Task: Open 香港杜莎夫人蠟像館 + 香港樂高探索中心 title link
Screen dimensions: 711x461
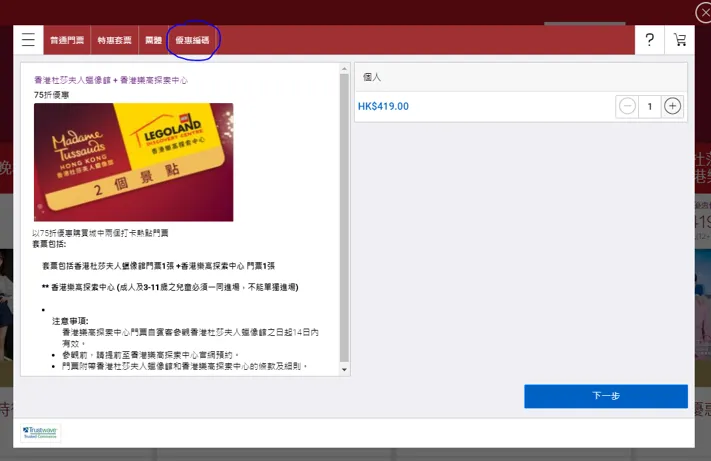Action: [x=111, y=80]
